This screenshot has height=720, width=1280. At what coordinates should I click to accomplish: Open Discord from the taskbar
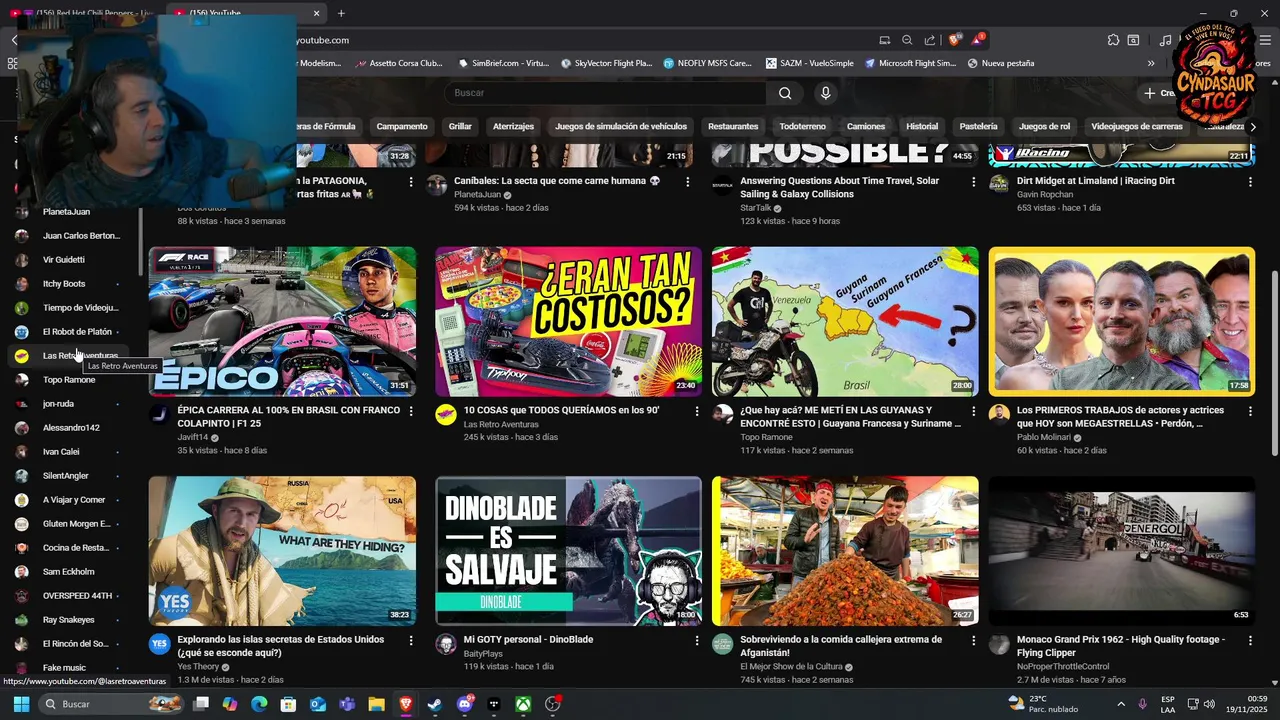464,704
